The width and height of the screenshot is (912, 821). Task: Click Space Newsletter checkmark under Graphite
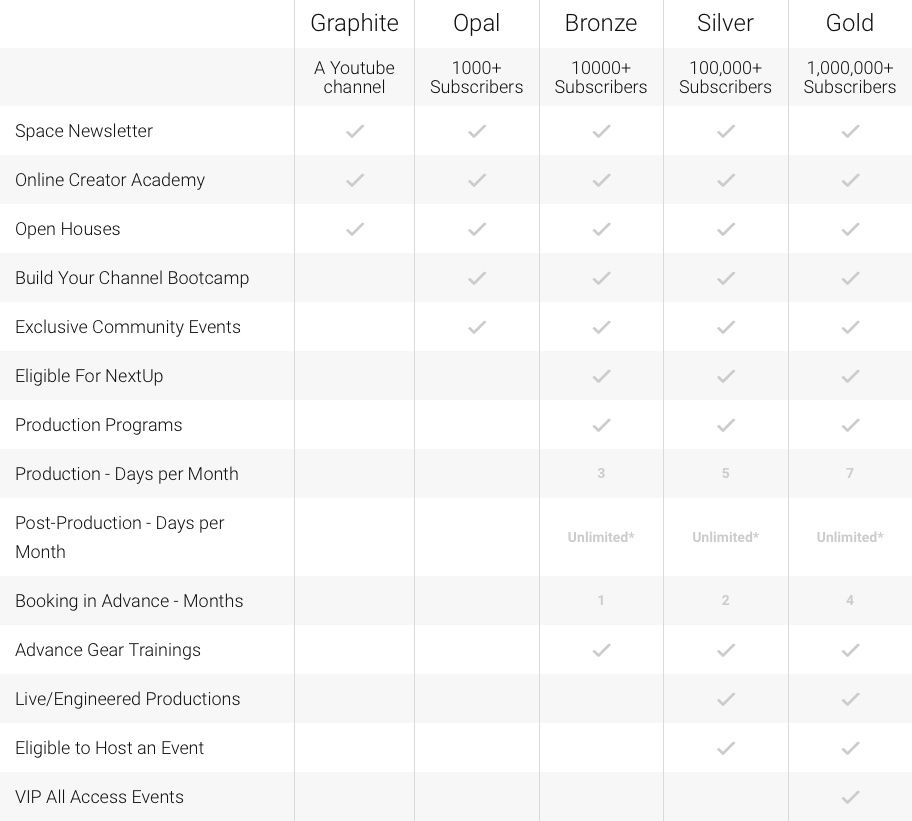coord(354,131)
